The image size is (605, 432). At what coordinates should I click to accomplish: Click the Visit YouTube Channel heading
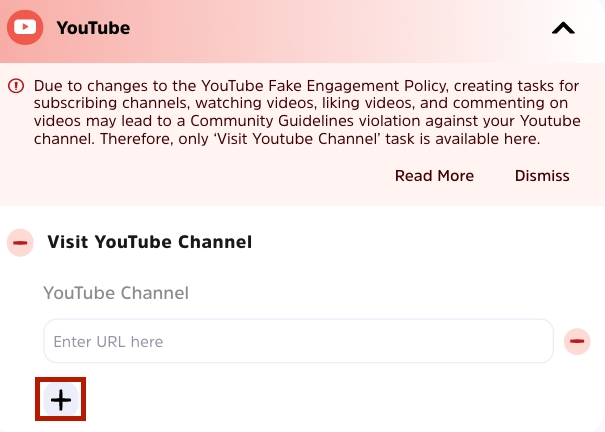pos(150,242)
